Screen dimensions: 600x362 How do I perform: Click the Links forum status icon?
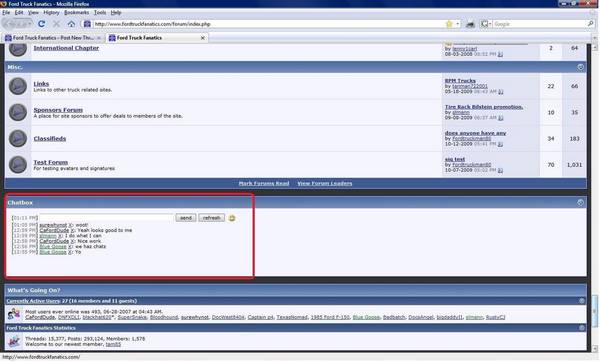pos(18,86)
